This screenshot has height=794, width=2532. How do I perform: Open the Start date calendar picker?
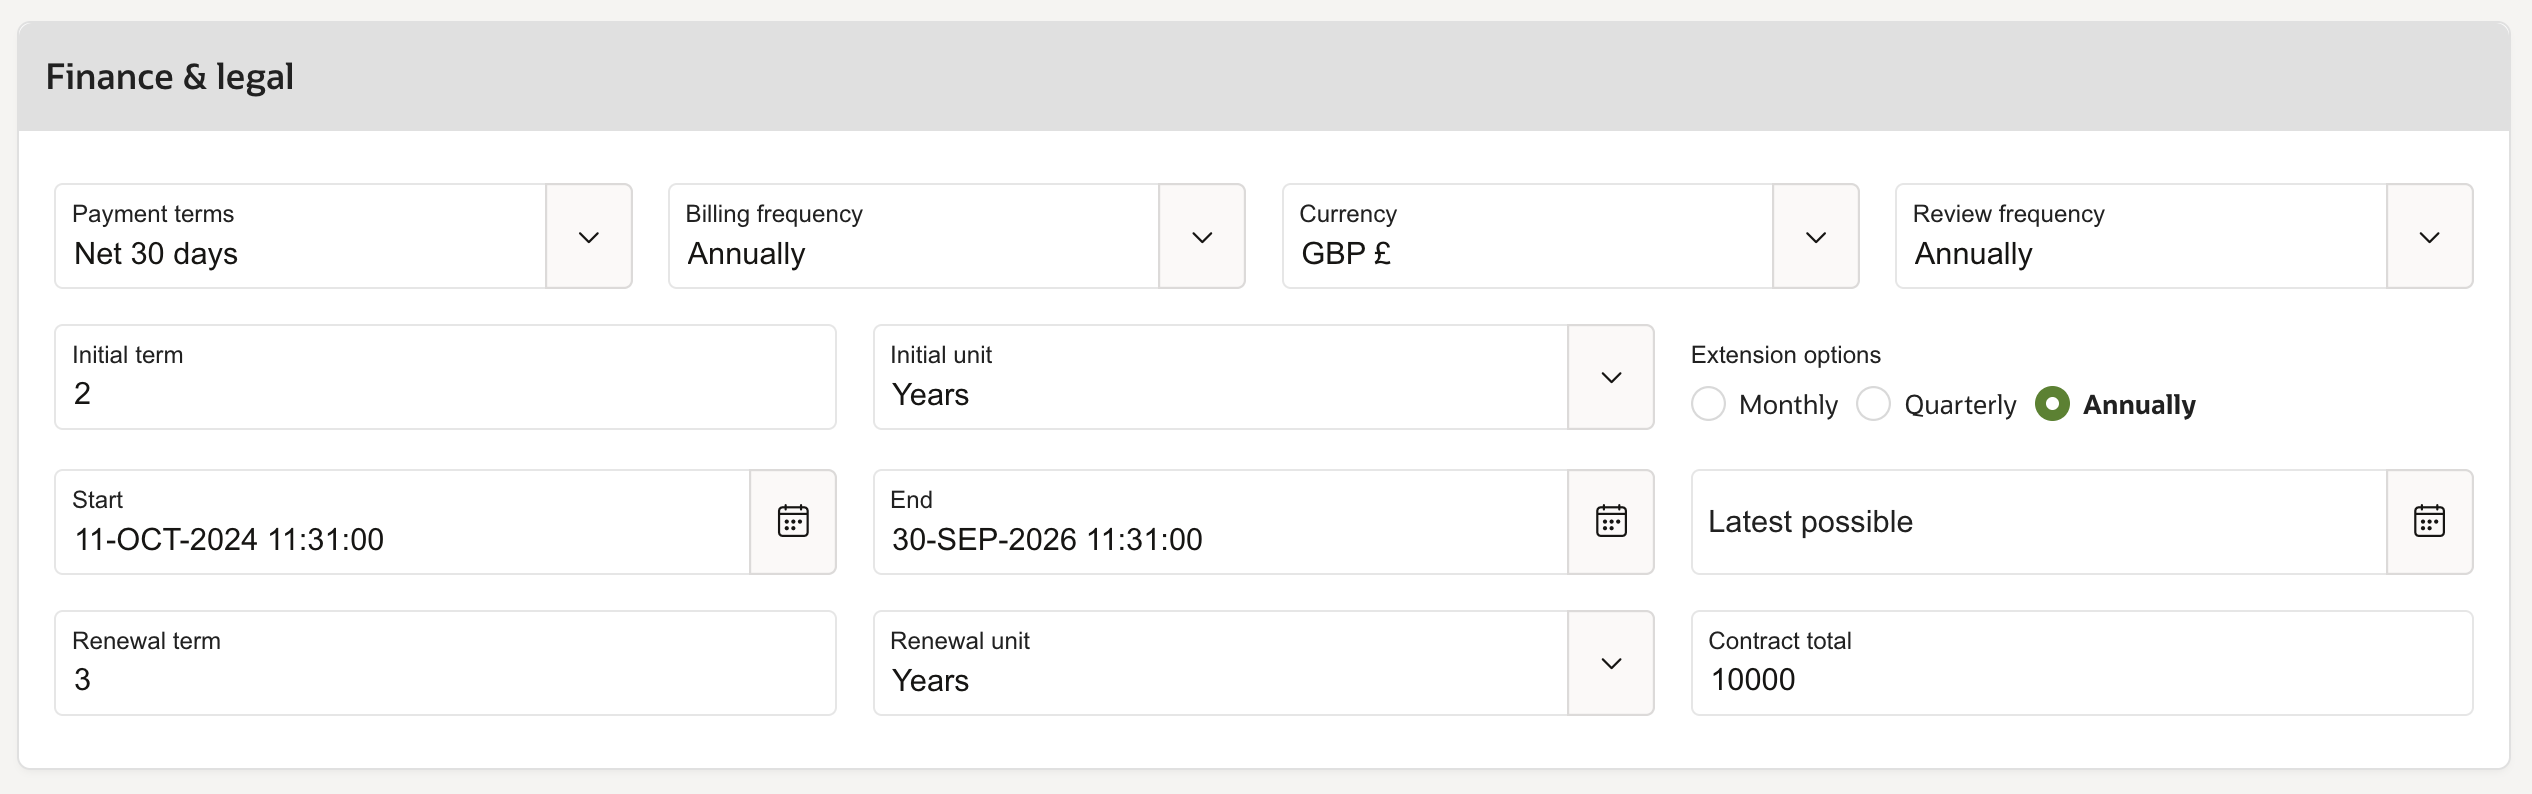click(792, 521)
